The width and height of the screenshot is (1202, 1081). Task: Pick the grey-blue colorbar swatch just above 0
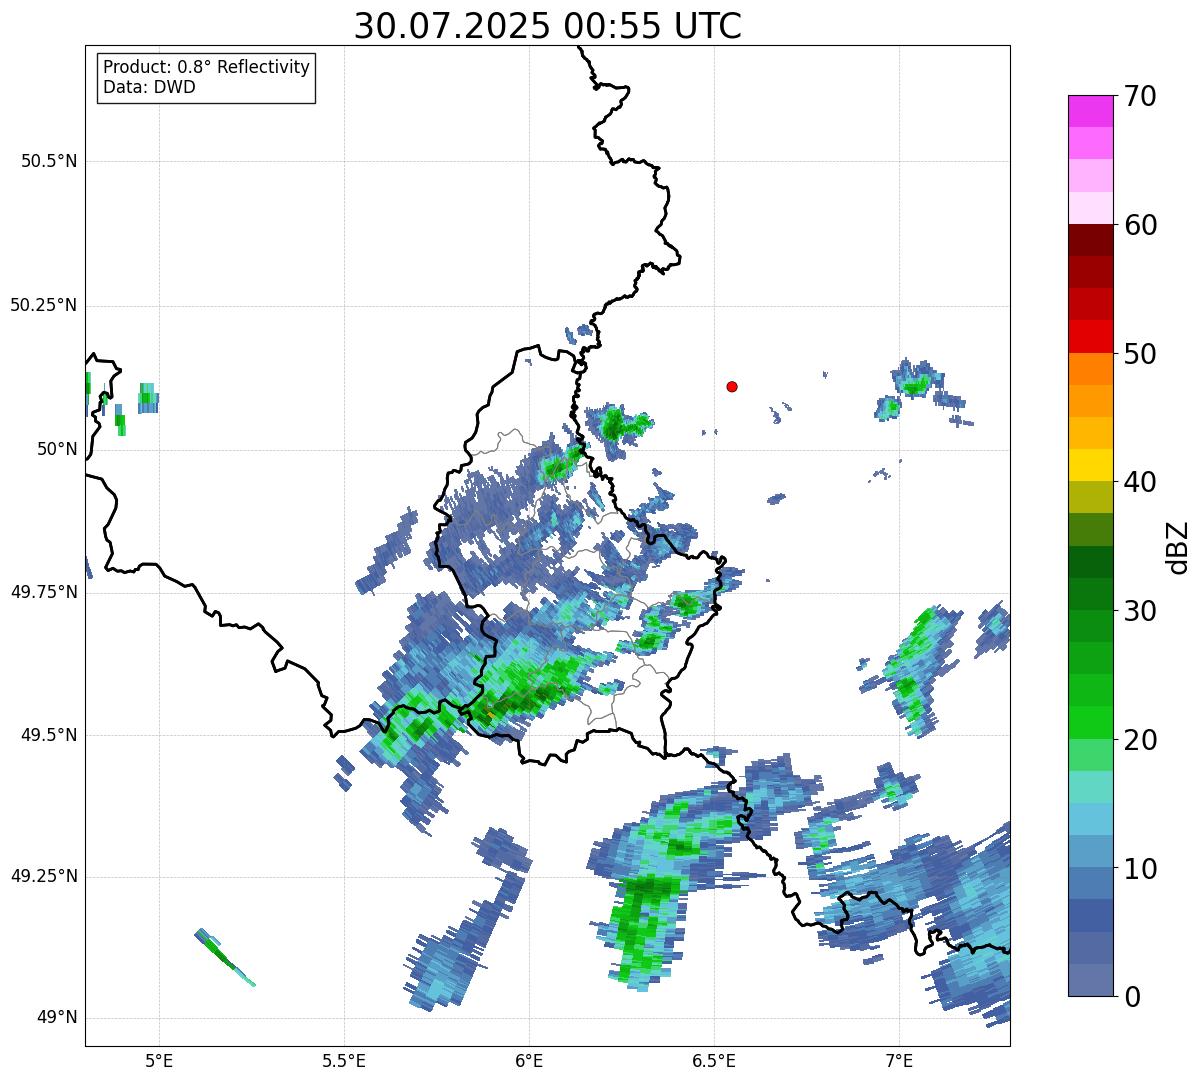click(x=1090, y=980)
